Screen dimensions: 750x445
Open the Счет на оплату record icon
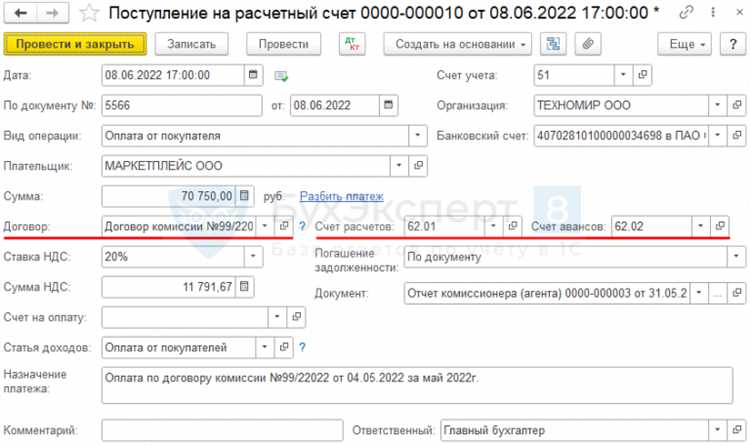pos(296,317)
